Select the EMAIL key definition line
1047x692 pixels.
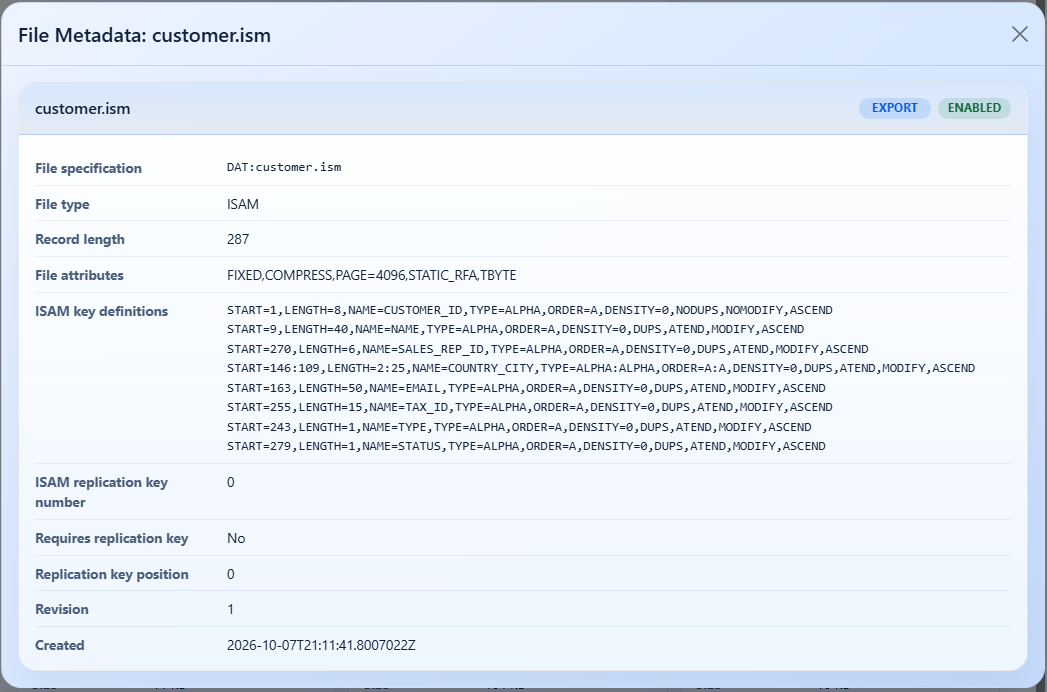pyautogui.click(x=526, y=388)
